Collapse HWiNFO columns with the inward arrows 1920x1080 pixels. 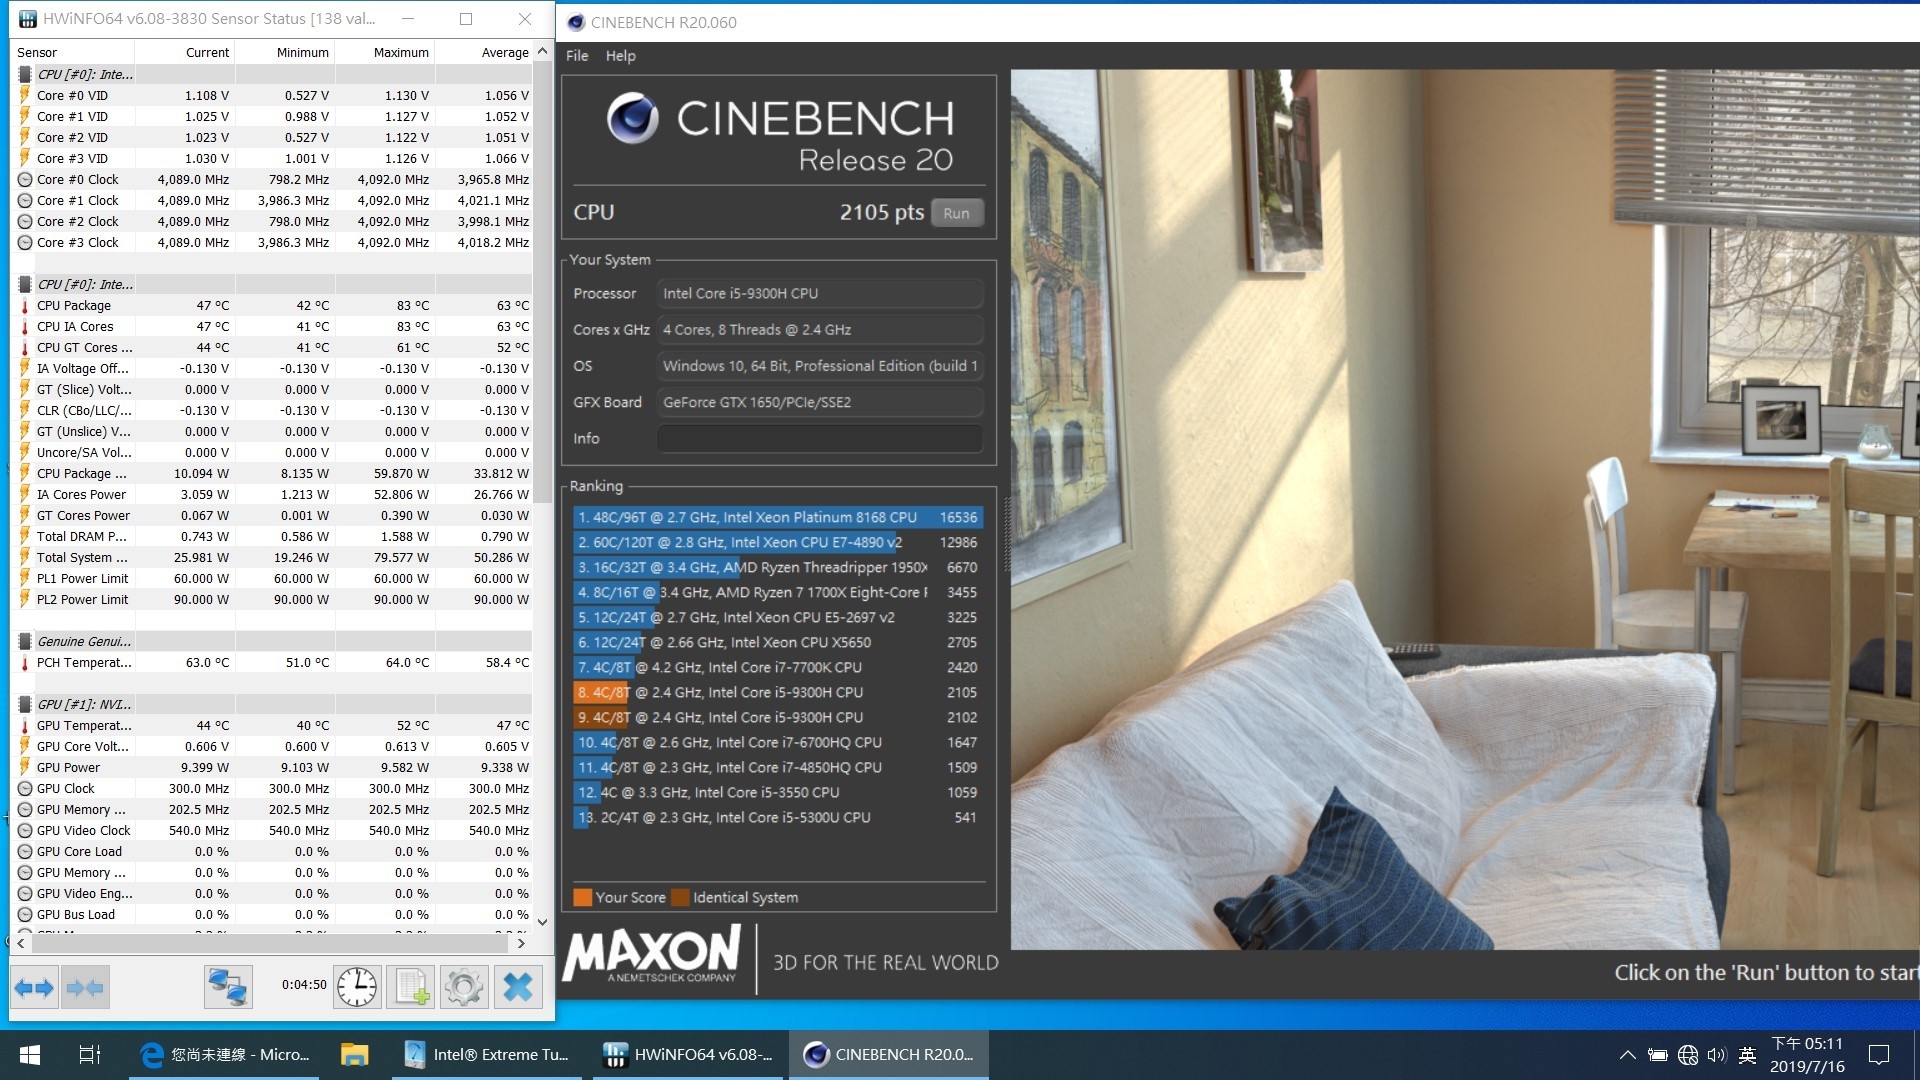tap(85, 988)
